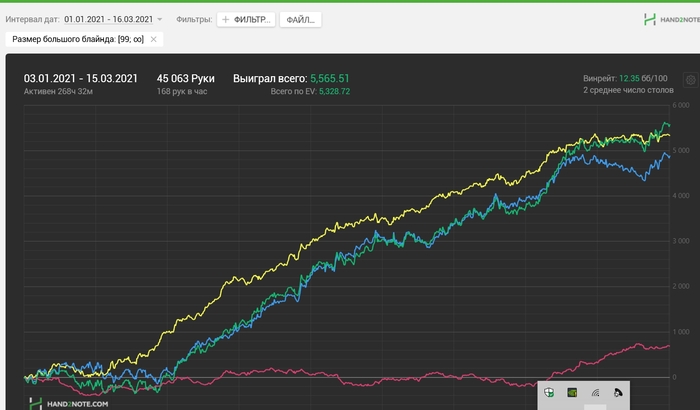The image size is (700, 410).
Task: Open the wireless signal tray icon
Action: point(595,393)
